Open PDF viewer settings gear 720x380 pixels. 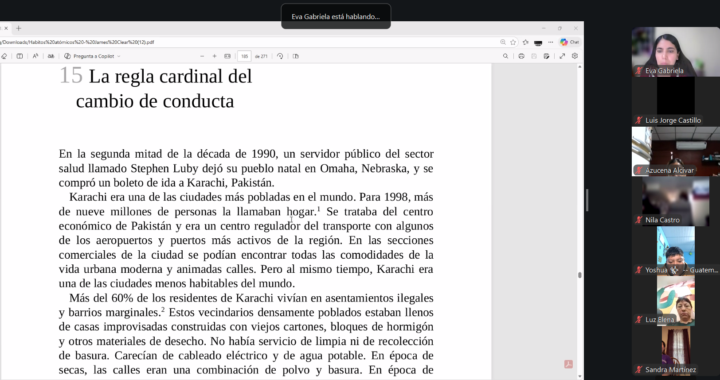tap(575, 56)
